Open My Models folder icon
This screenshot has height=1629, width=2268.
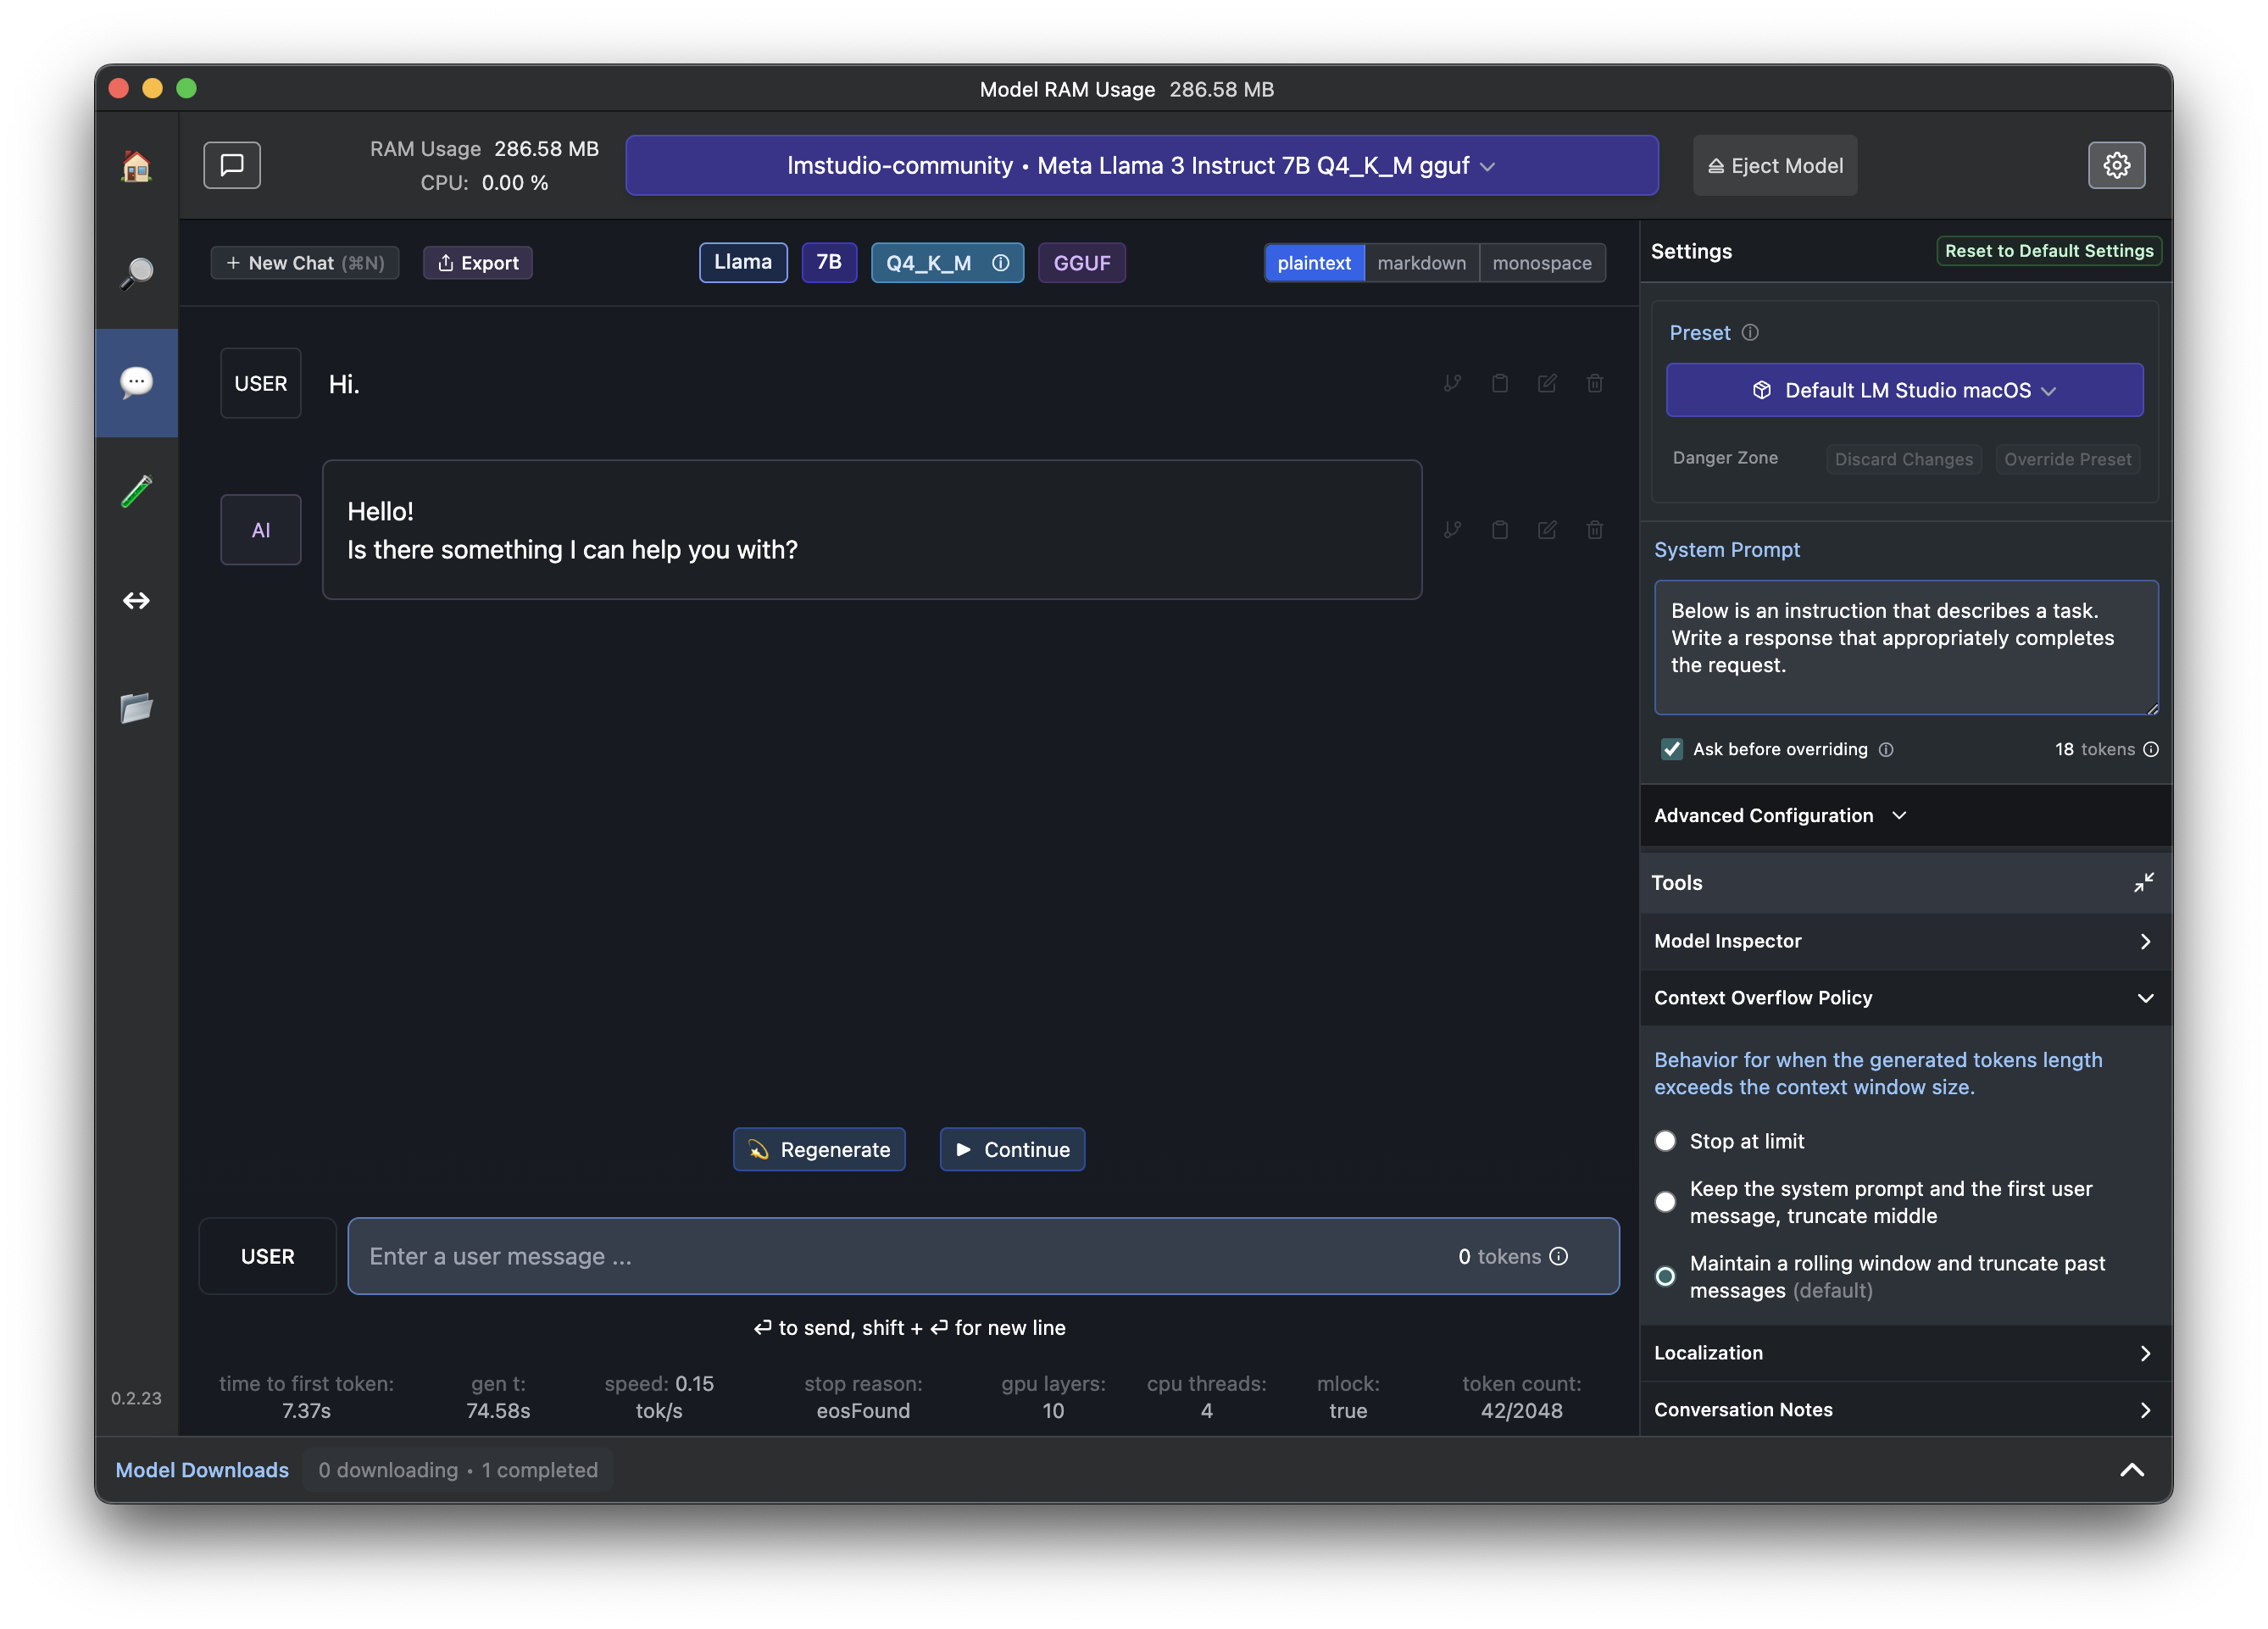(136, 708)
